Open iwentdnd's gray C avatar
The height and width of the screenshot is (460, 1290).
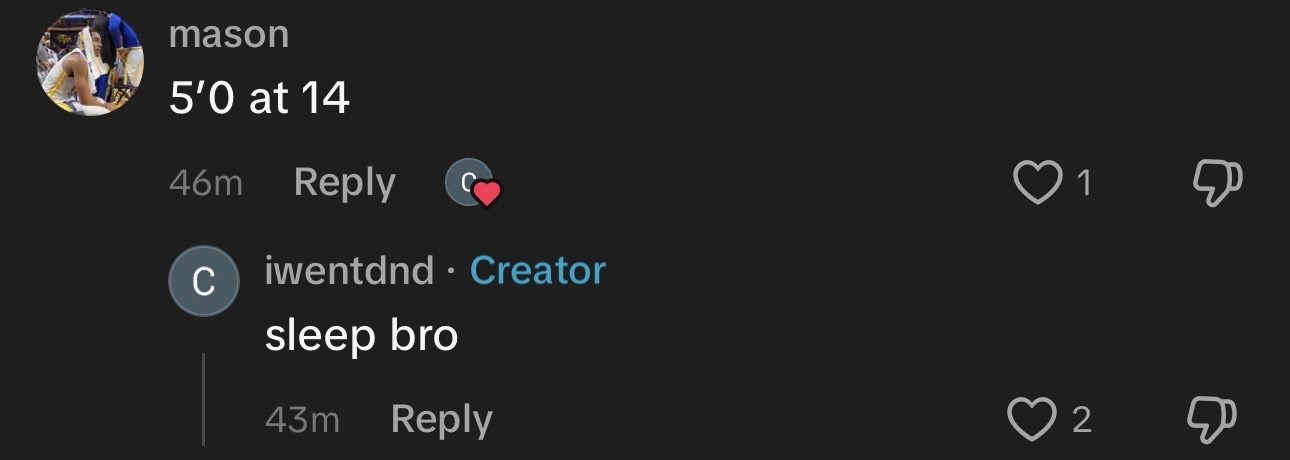[203, 283]
